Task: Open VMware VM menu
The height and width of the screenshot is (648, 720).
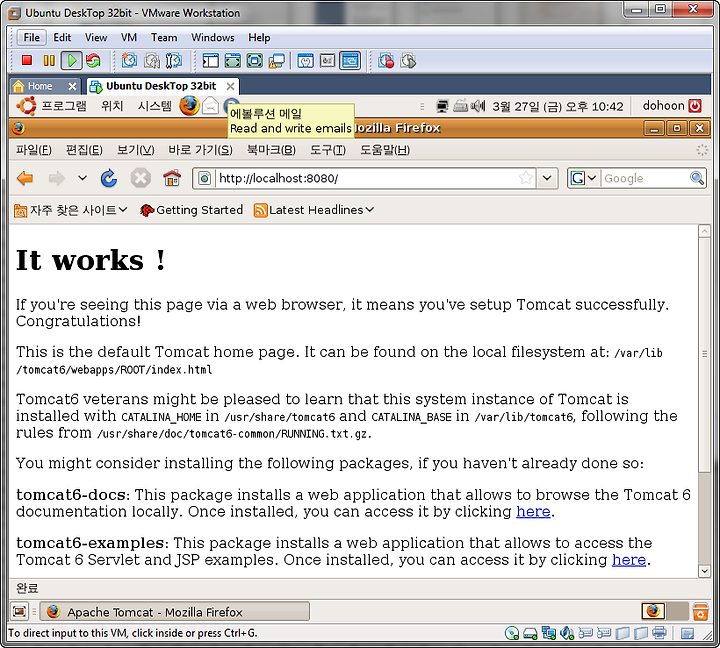Action: pyautogui.click(x=129, y=37)
